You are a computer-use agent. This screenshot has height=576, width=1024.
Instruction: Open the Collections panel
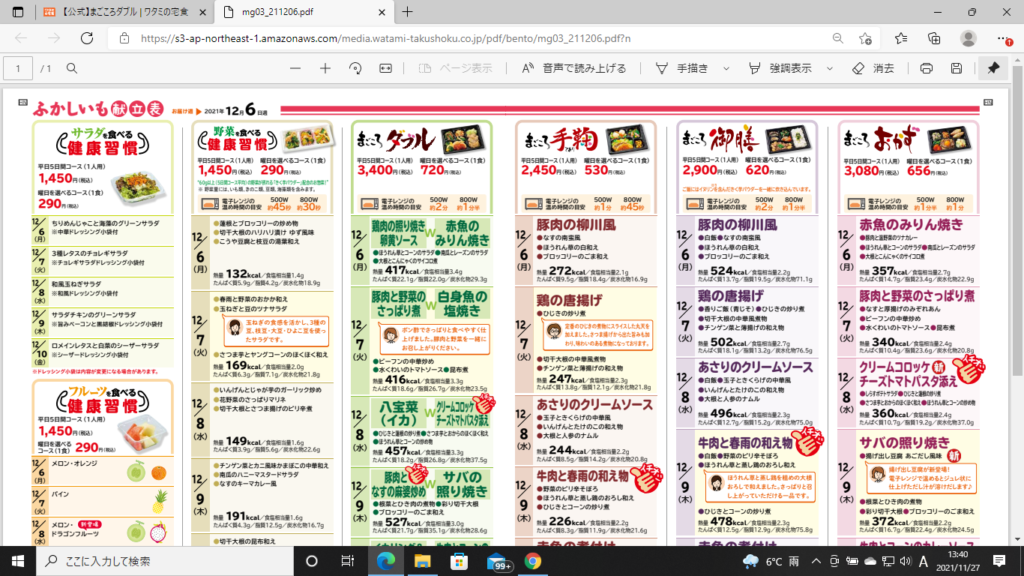[x=935, y=39]
